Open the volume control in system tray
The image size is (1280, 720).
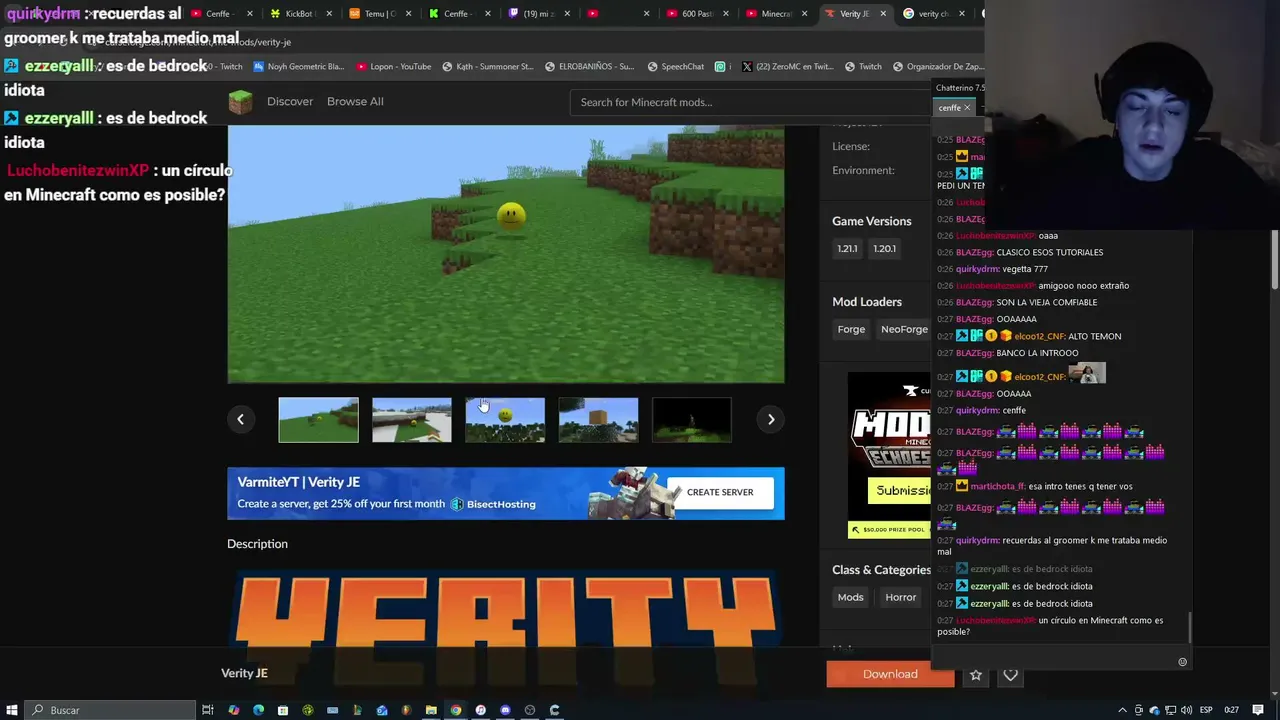[x=1186, y=710]
